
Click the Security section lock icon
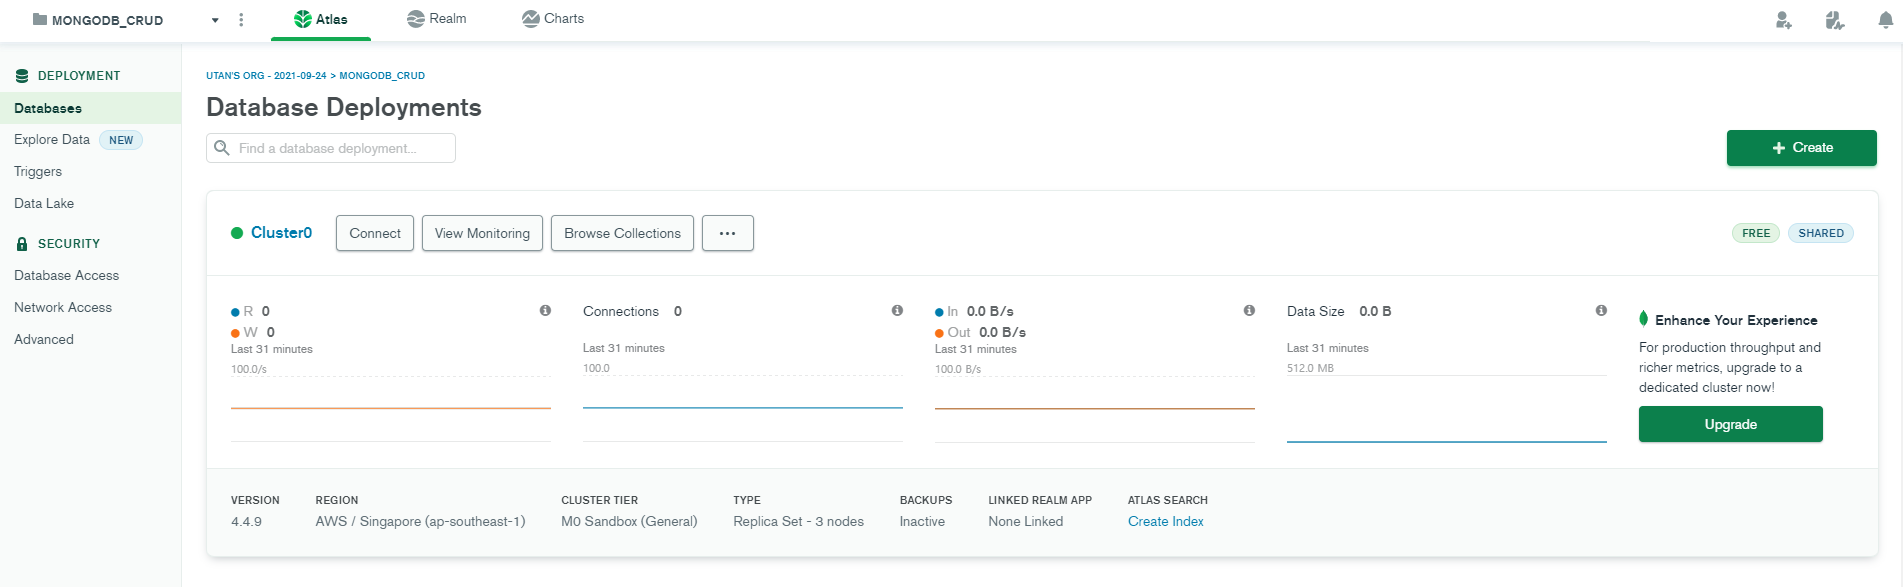[x=22, y=244]
